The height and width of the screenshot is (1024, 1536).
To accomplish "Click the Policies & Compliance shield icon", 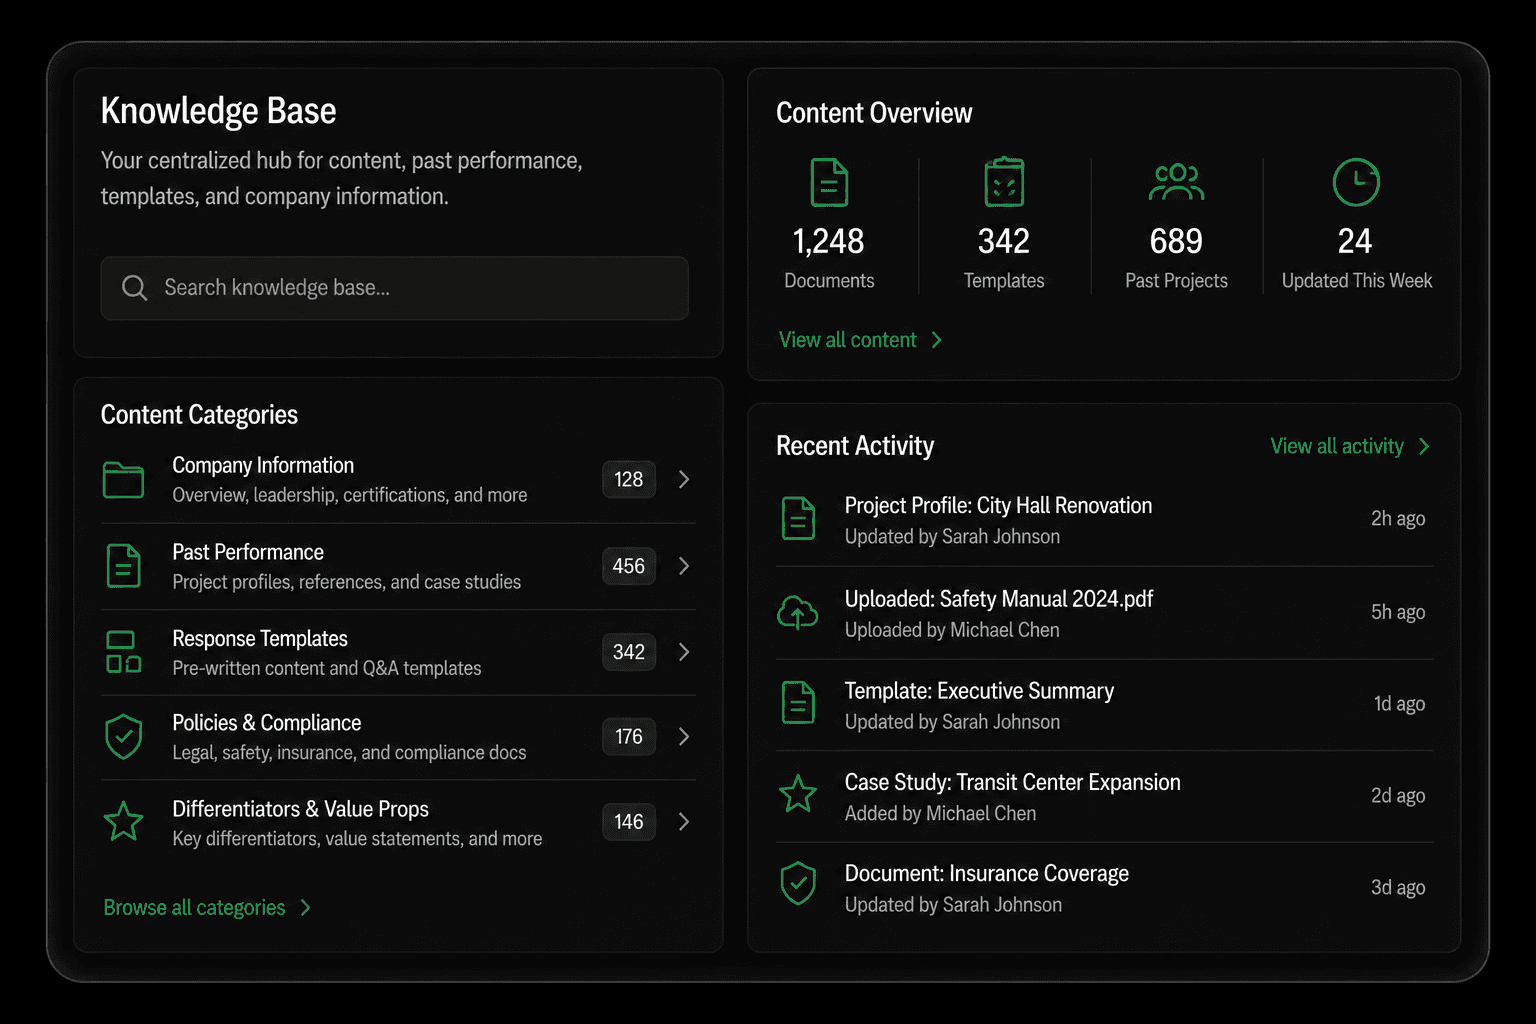I will (x=123, y=737).
